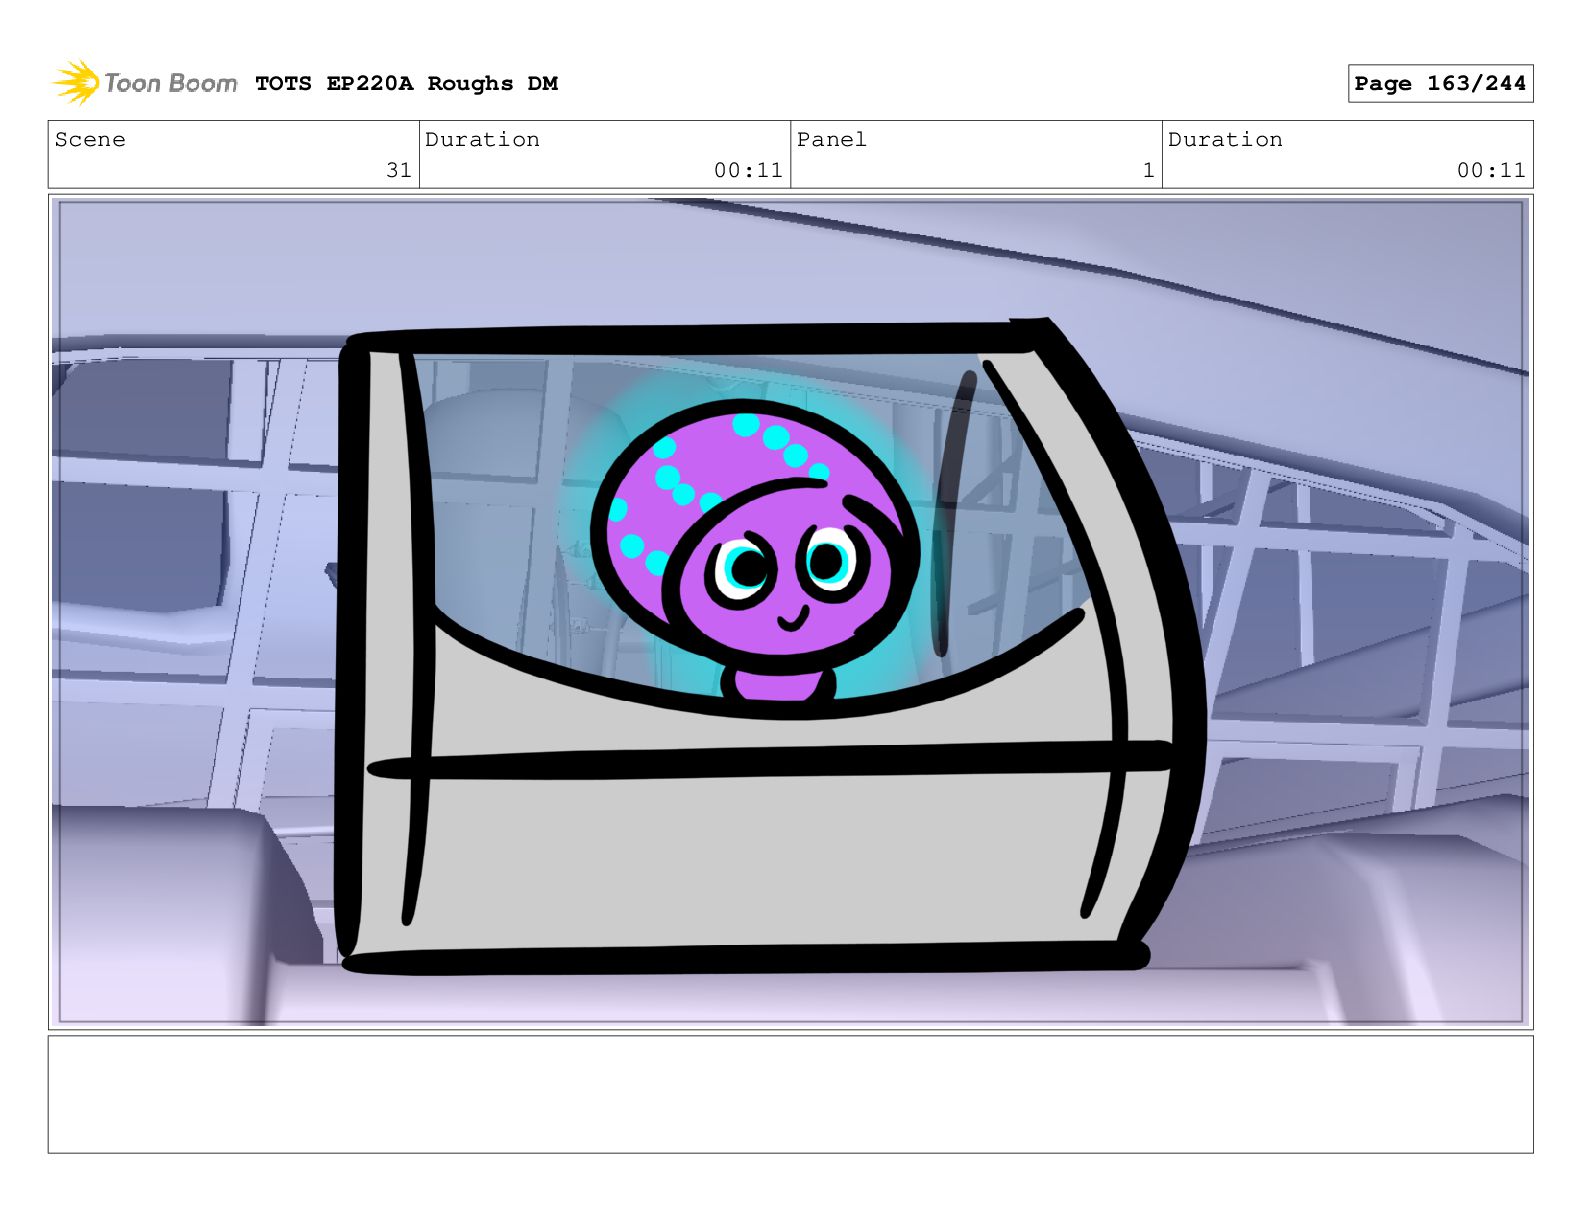Click the 'Scene' header label

click(x=90, y=140)
